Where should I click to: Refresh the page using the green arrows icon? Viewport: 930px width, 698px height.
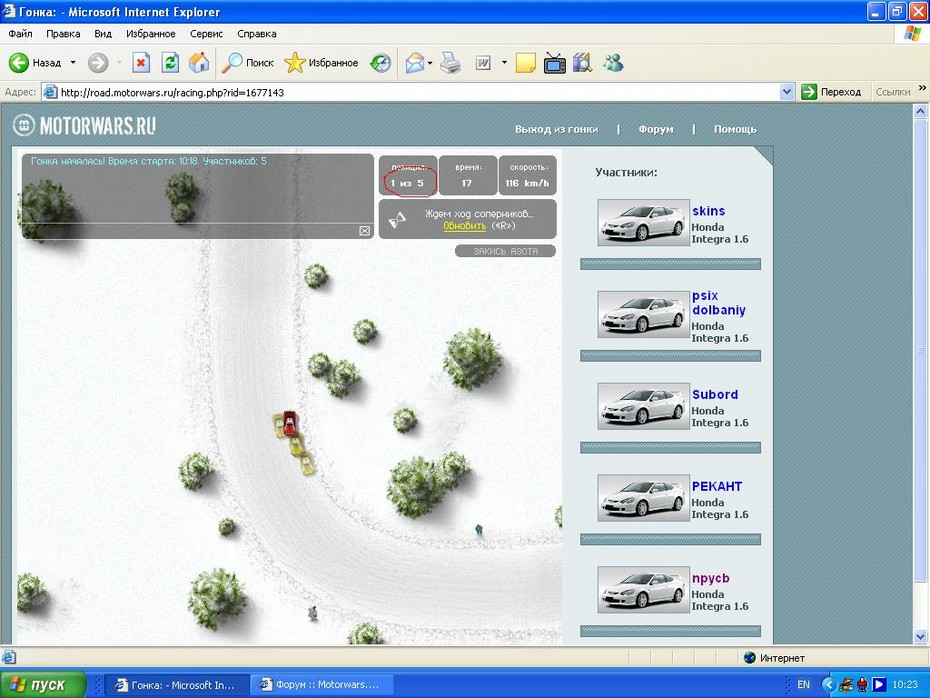pyautogui.click(x=170, y=62)
